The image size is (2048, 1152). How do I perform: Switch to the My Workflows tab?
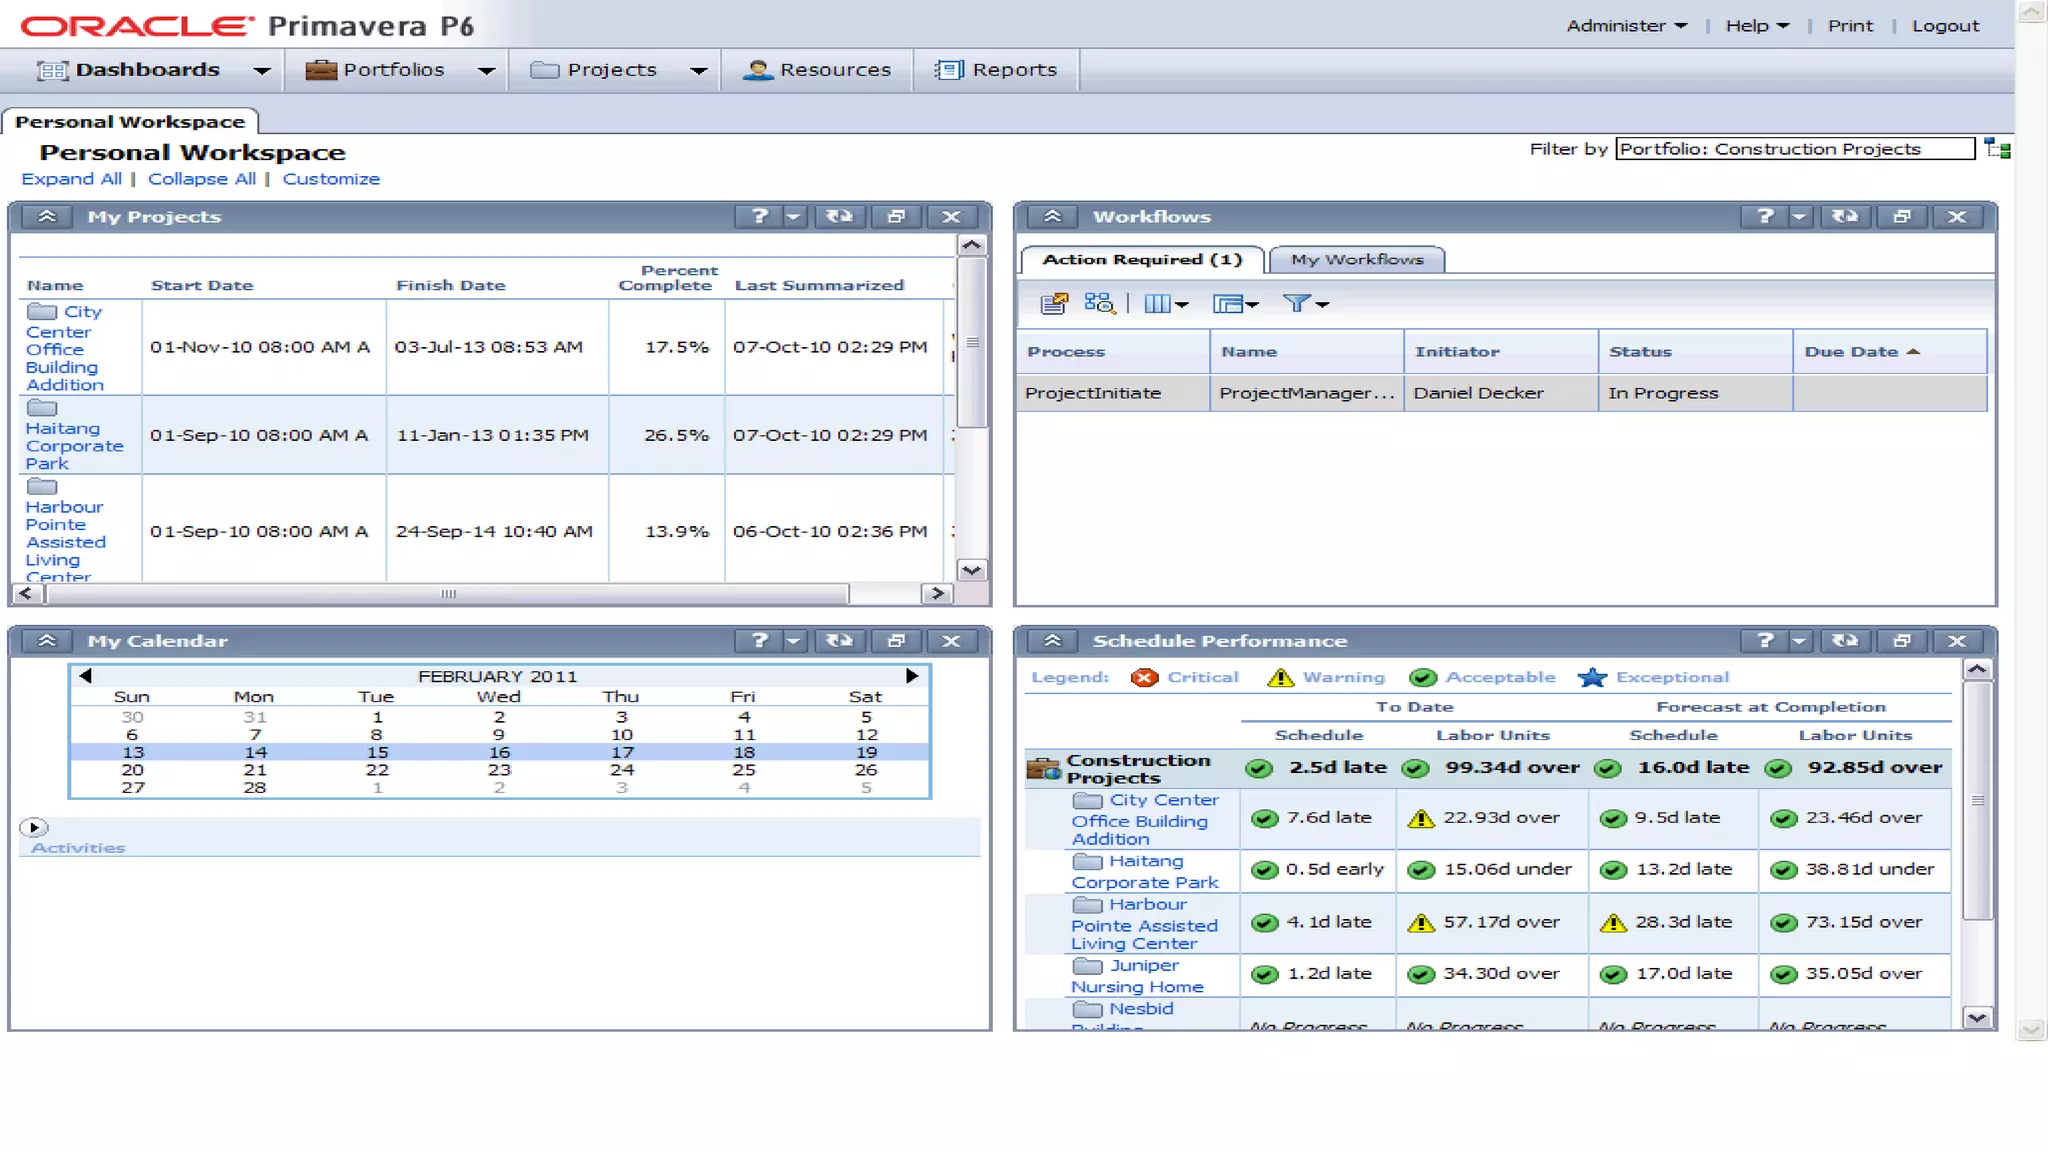point(1357,259)
